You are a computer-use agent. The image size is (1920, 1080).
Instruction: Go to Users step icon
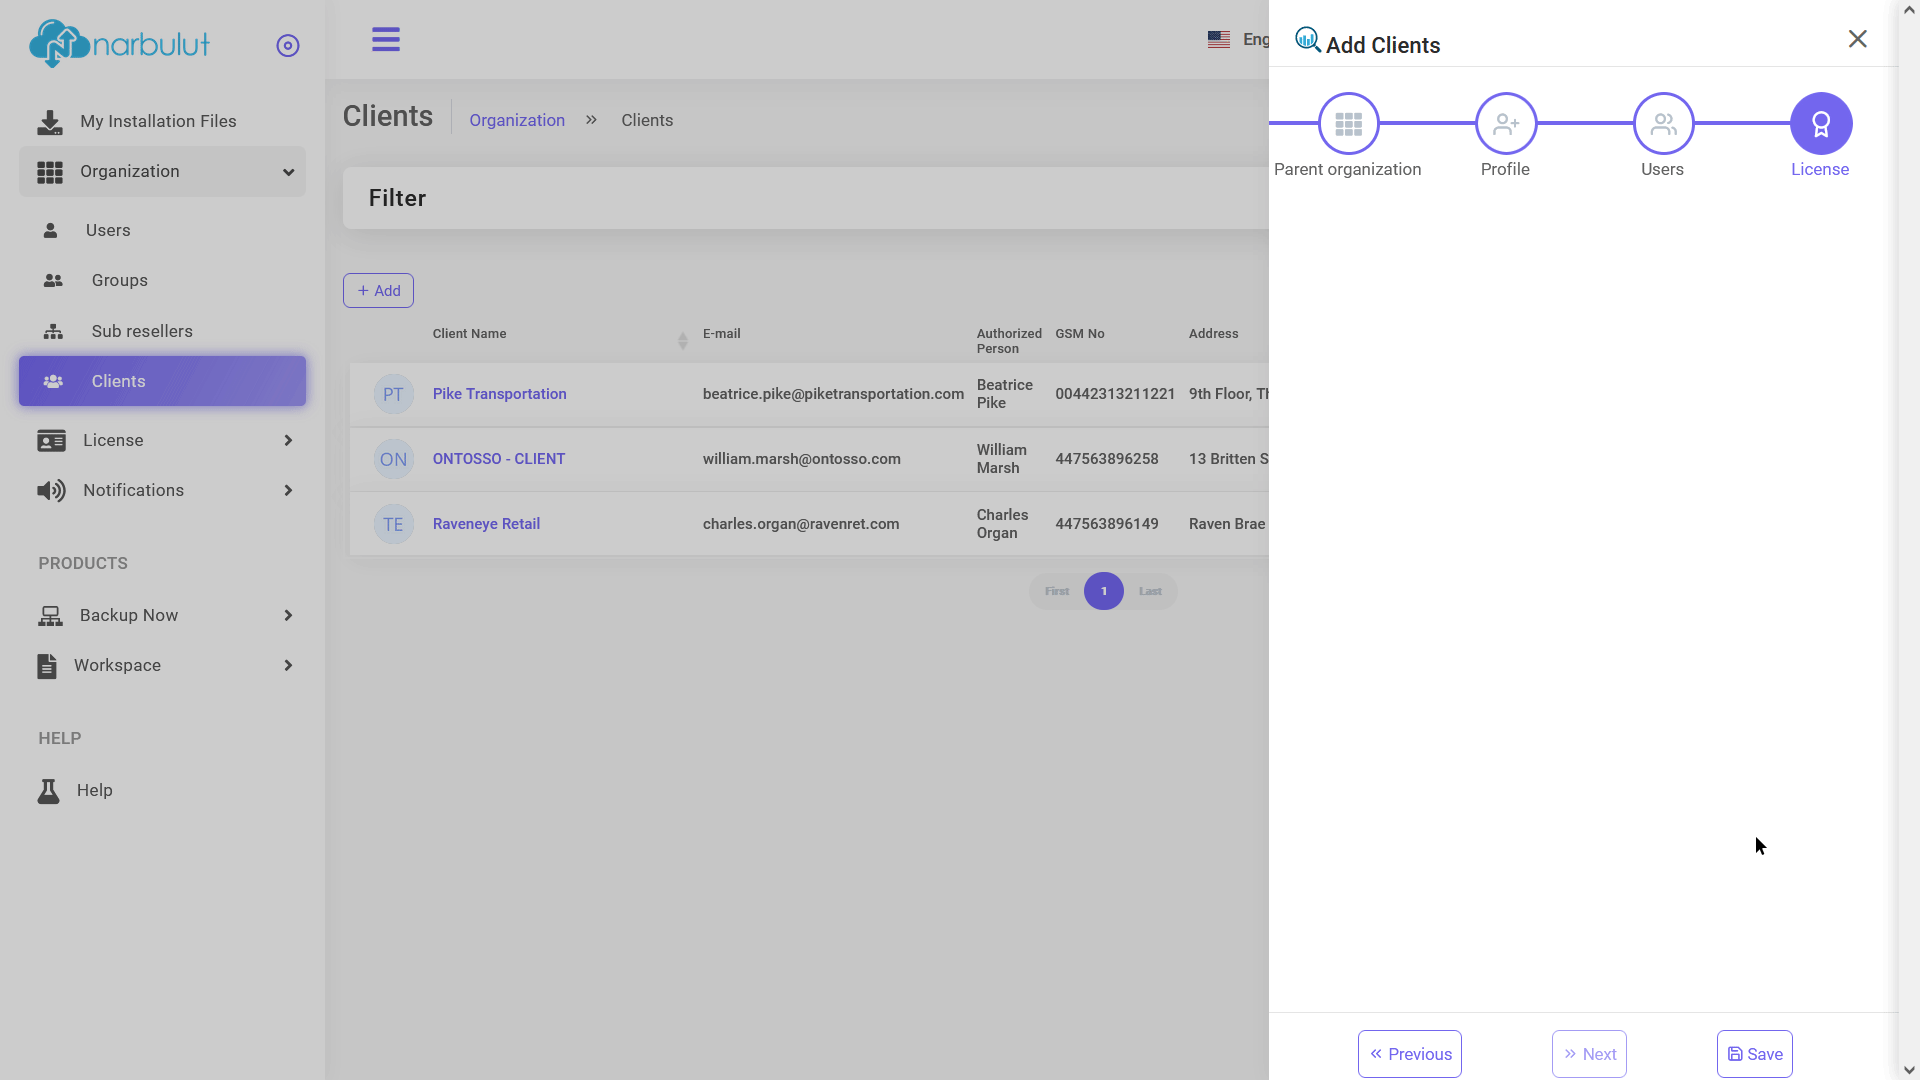click(1663, 124)
